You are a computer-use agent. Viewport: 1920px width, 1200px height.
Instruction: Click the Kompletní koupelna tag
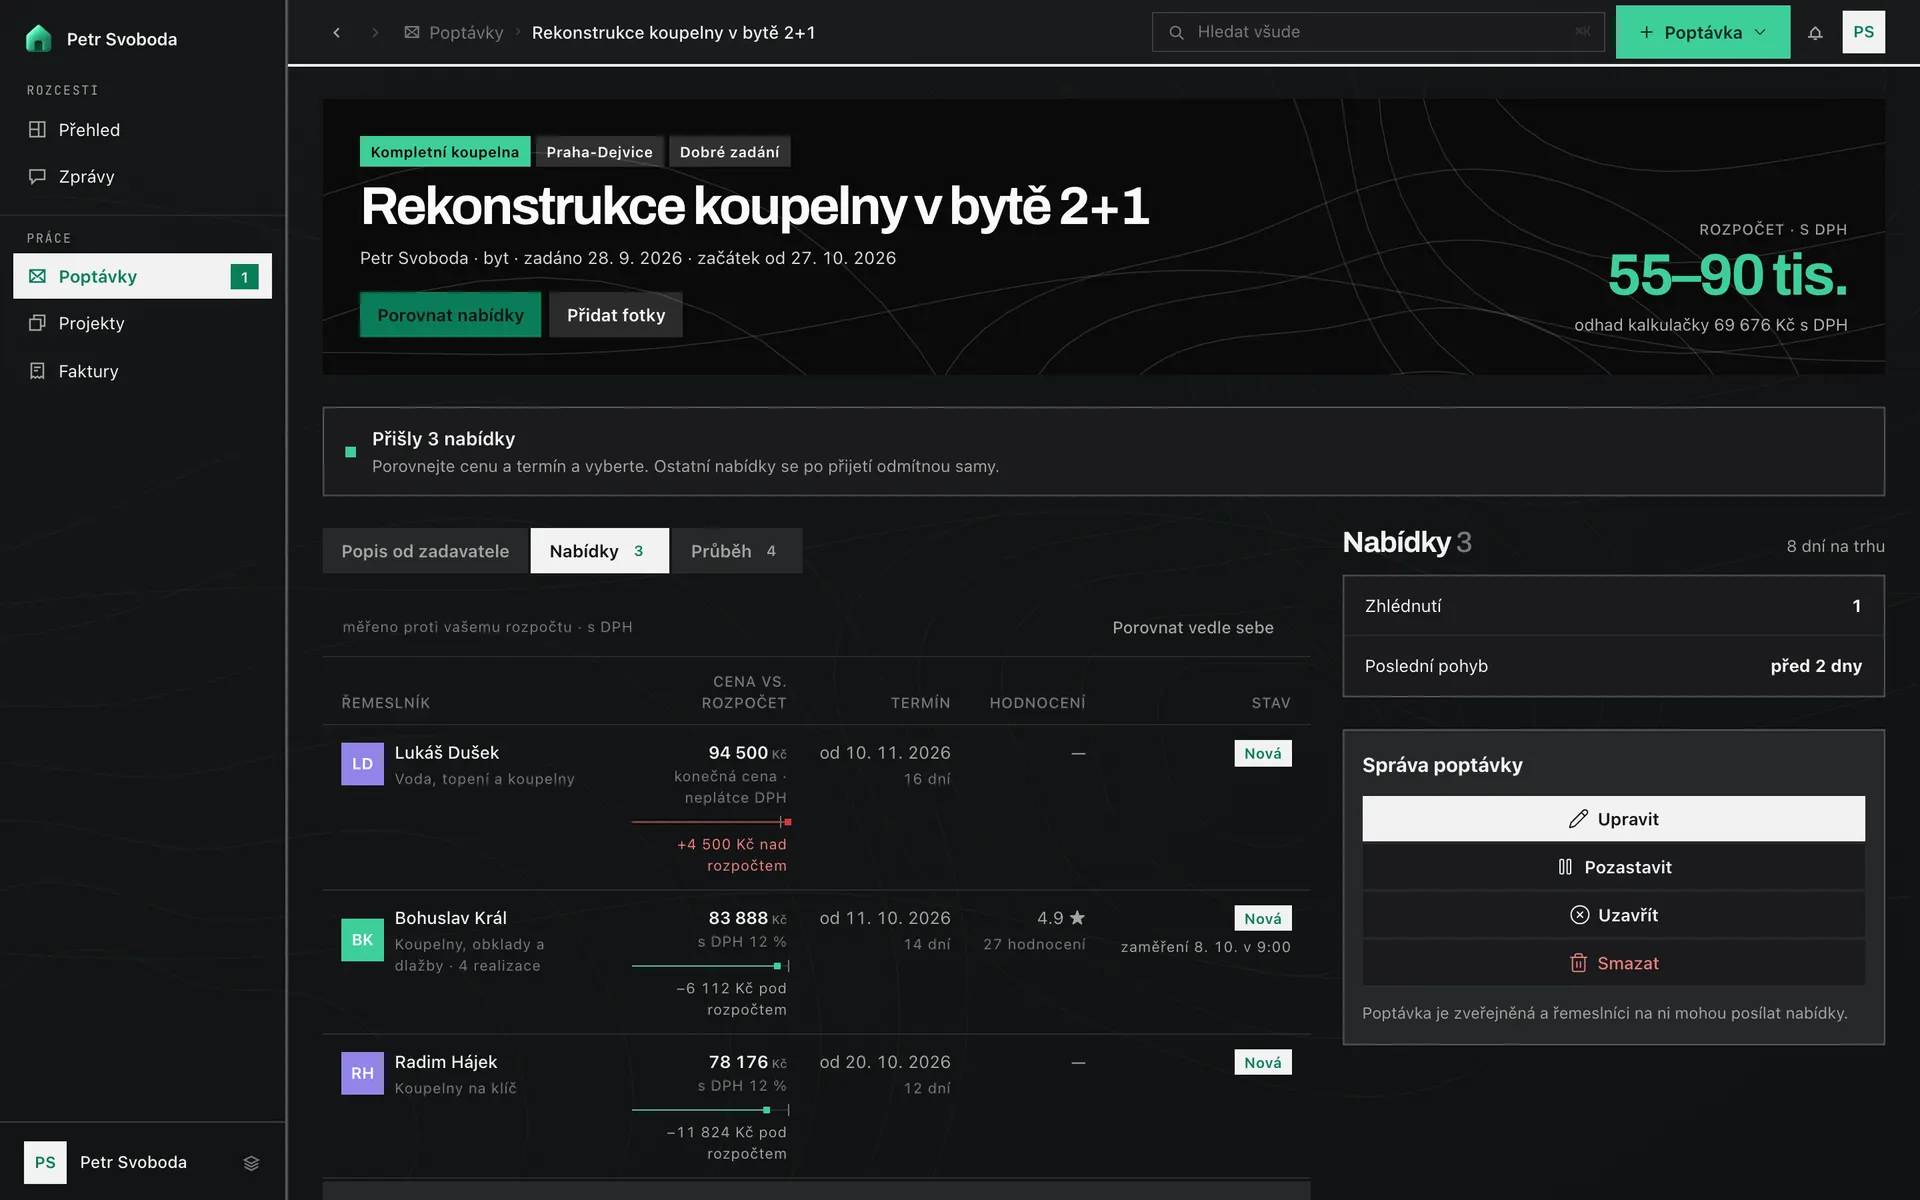tap(445, 152)
